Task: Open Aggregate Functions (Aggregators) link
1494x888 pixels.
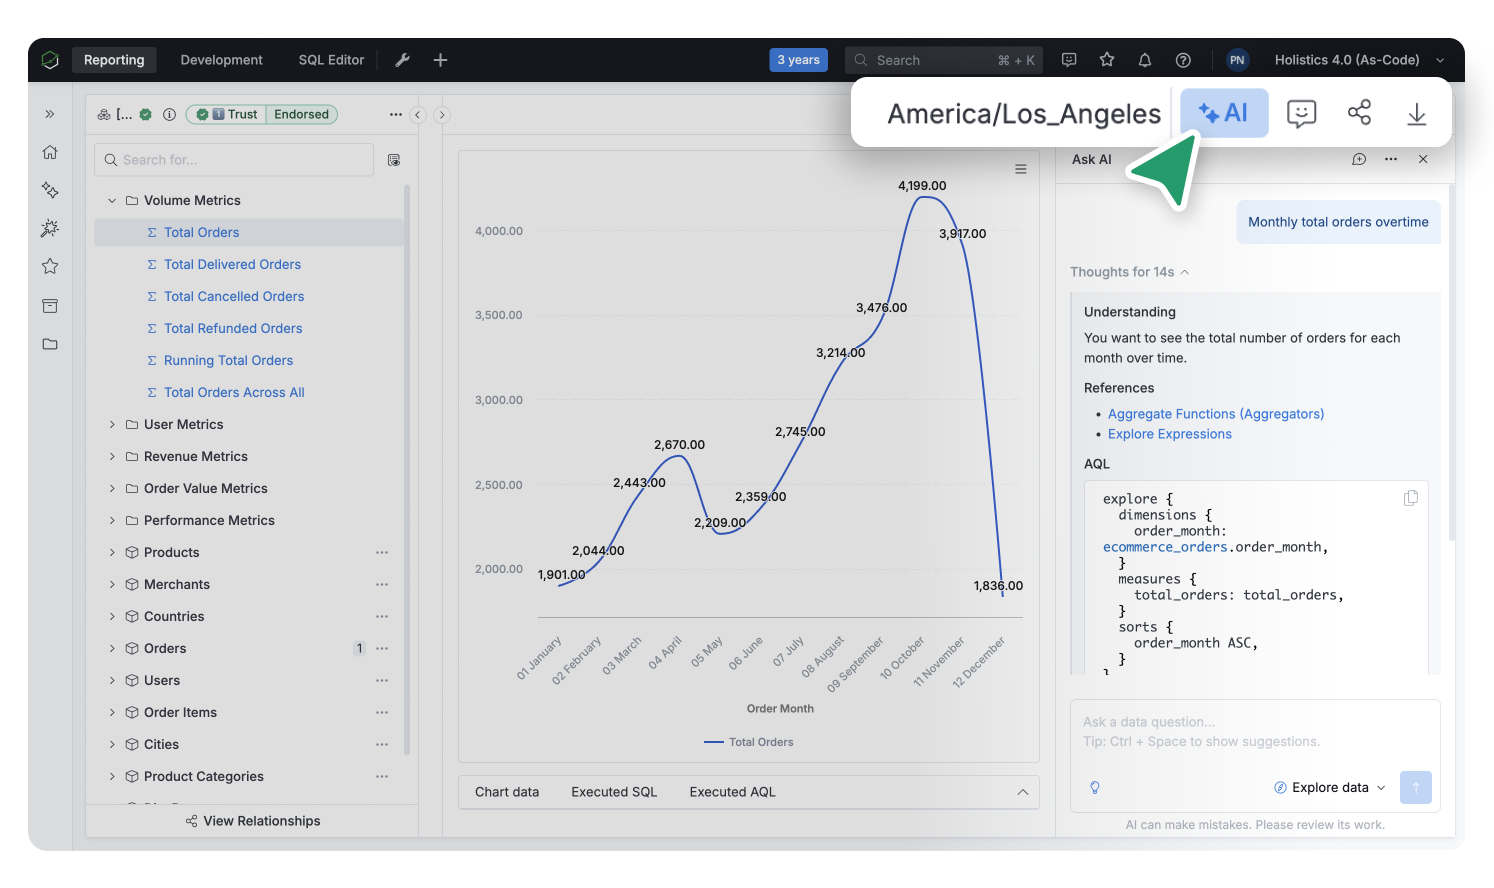Action: coord(1215,414)
